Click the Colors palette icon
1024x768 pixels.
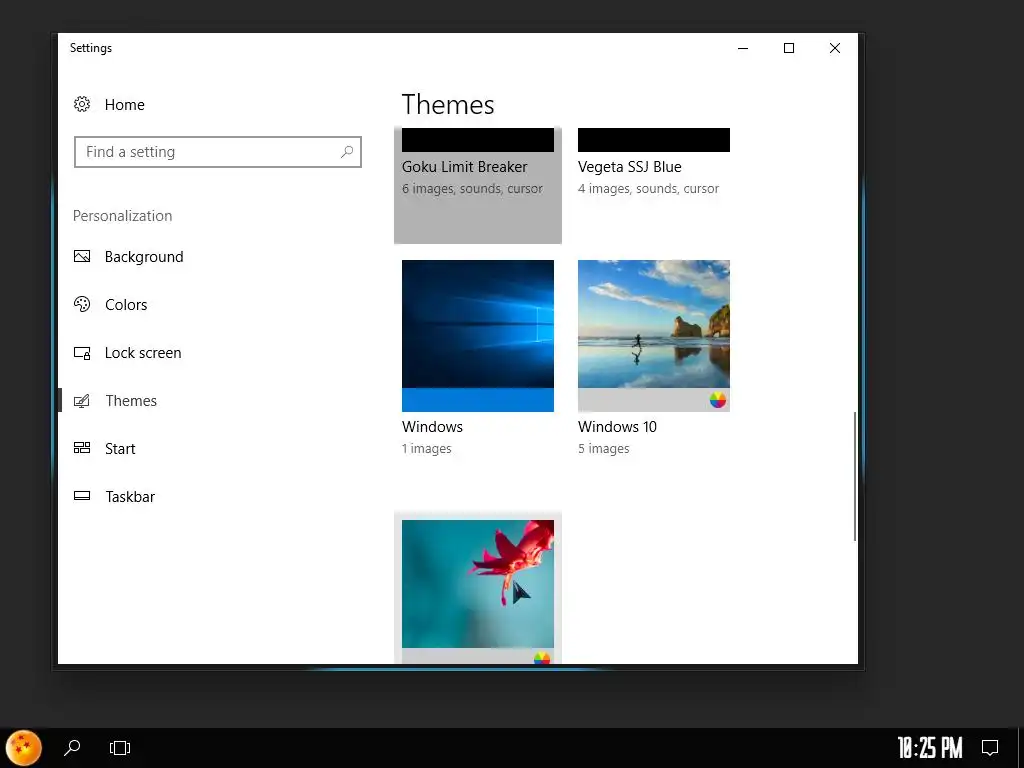[x=82, y=304]
